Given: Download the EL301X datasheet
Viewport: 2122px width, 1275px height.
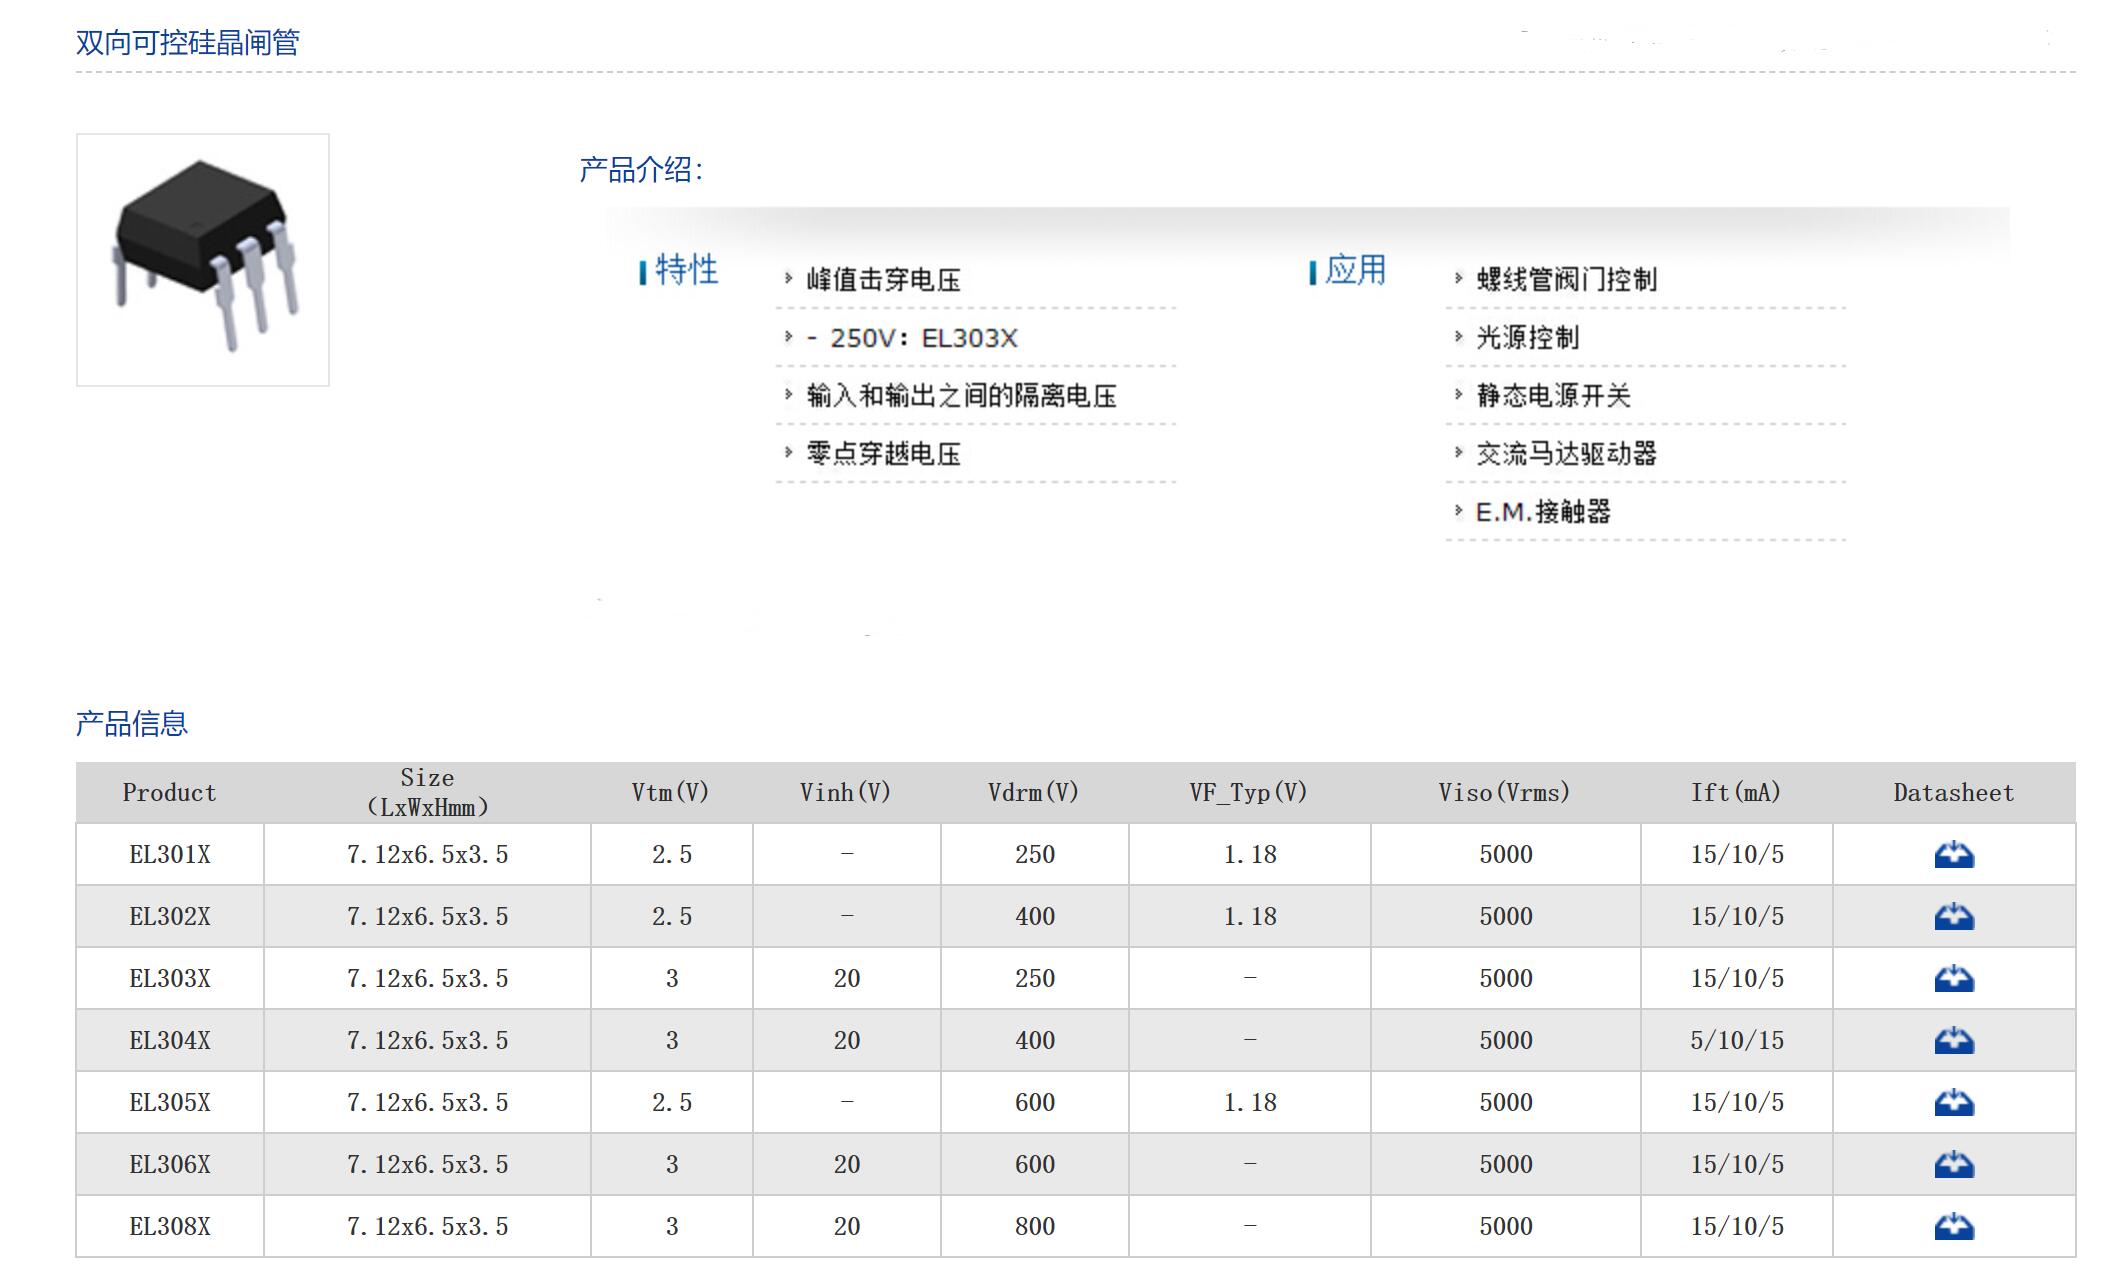Looking at the screenshot, I should click(x=1953, y=855).
